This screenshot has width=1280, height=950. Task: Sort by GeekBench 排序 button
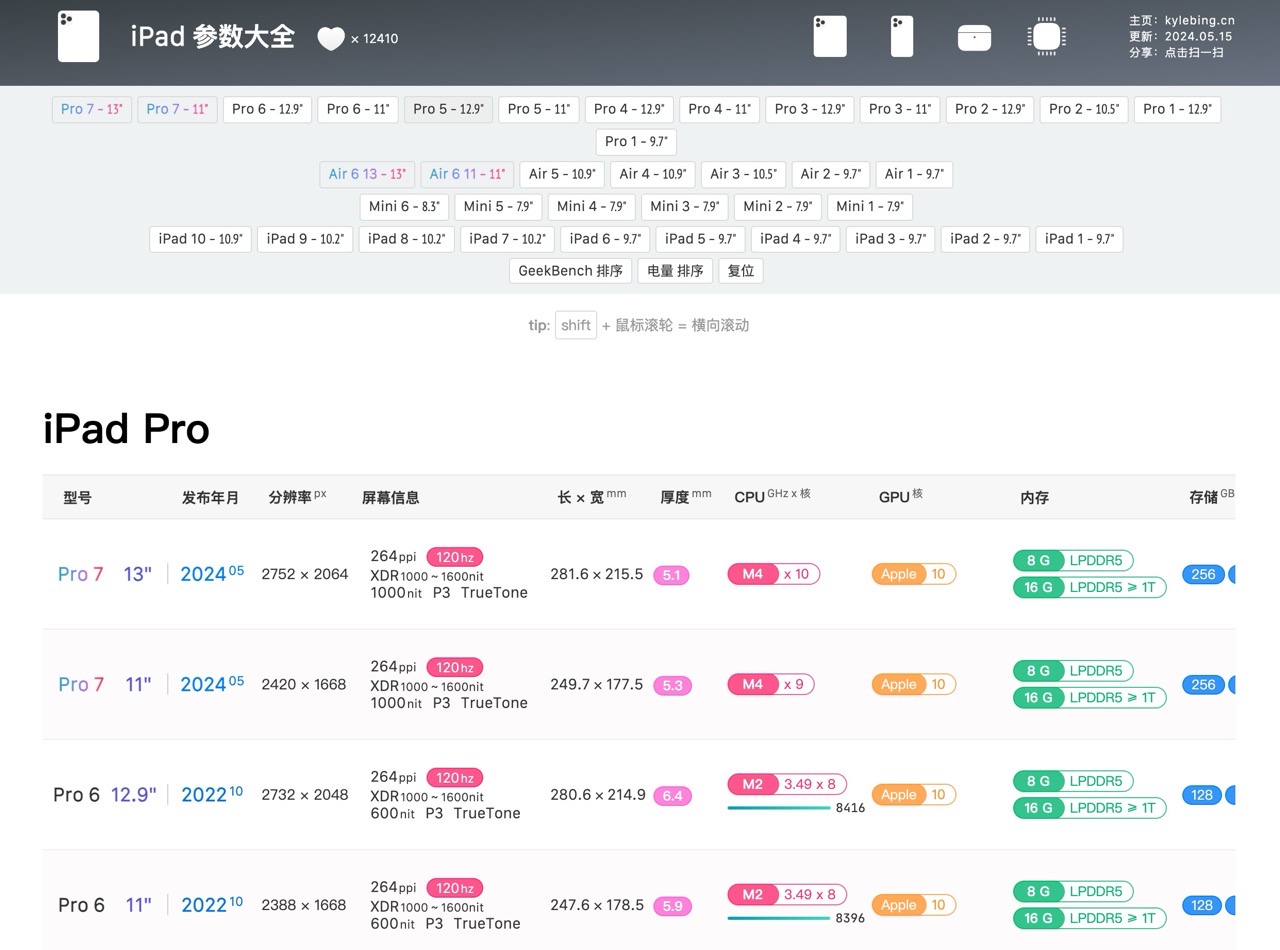(570, 271)
